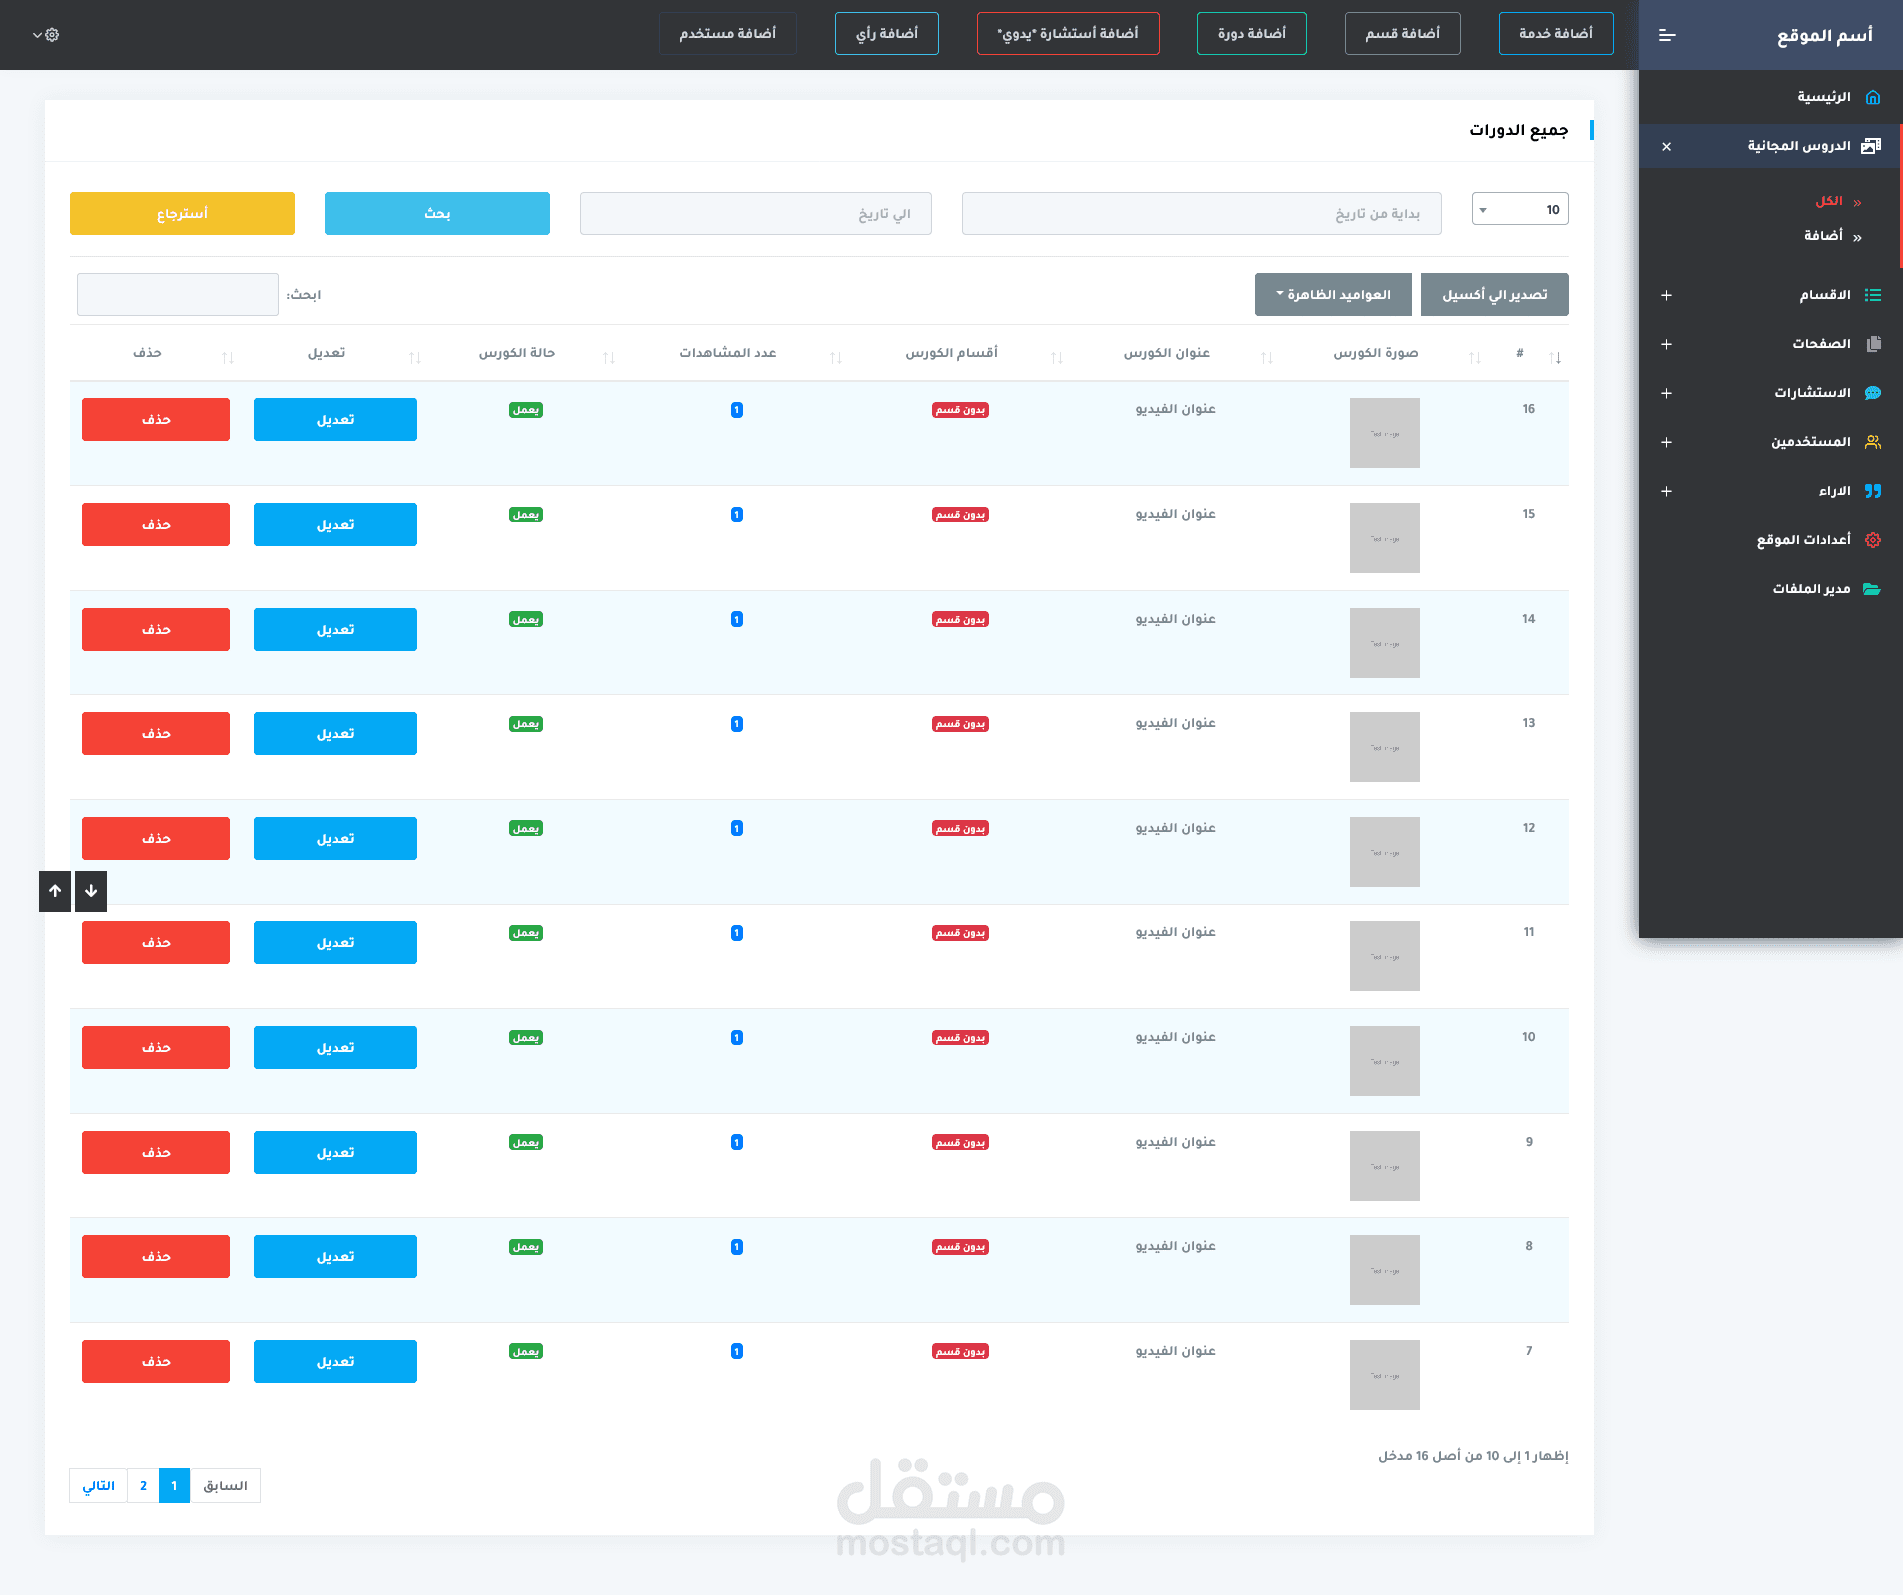The width and height of the screenshot is (1903, 1595).
Task: Click the الصفحات pages icon
Action: tap(1873, 344)
